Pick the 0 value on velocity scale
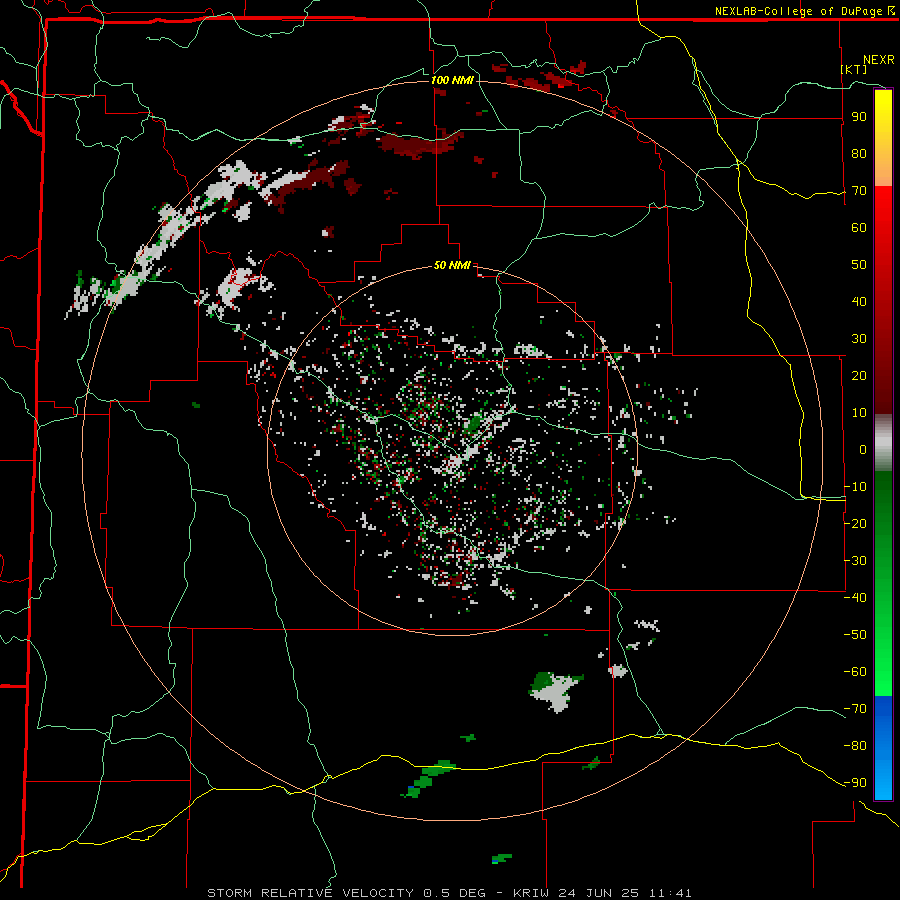The height and width of the screenshot is (900, 900). coord(863,450)
